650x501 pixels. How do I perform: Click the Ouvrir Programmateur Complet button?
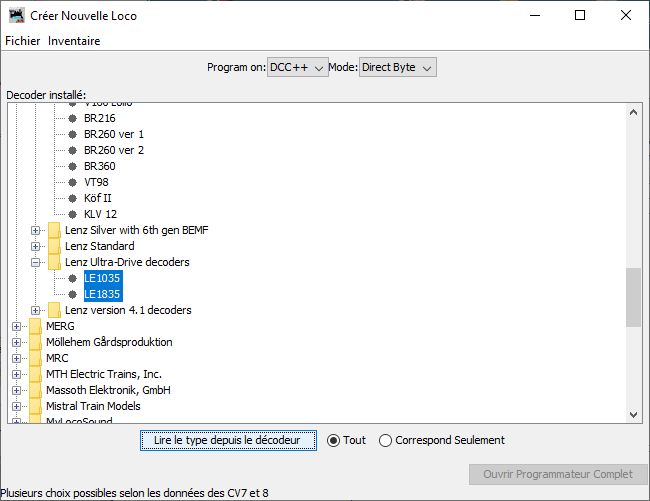coord(558,474)
